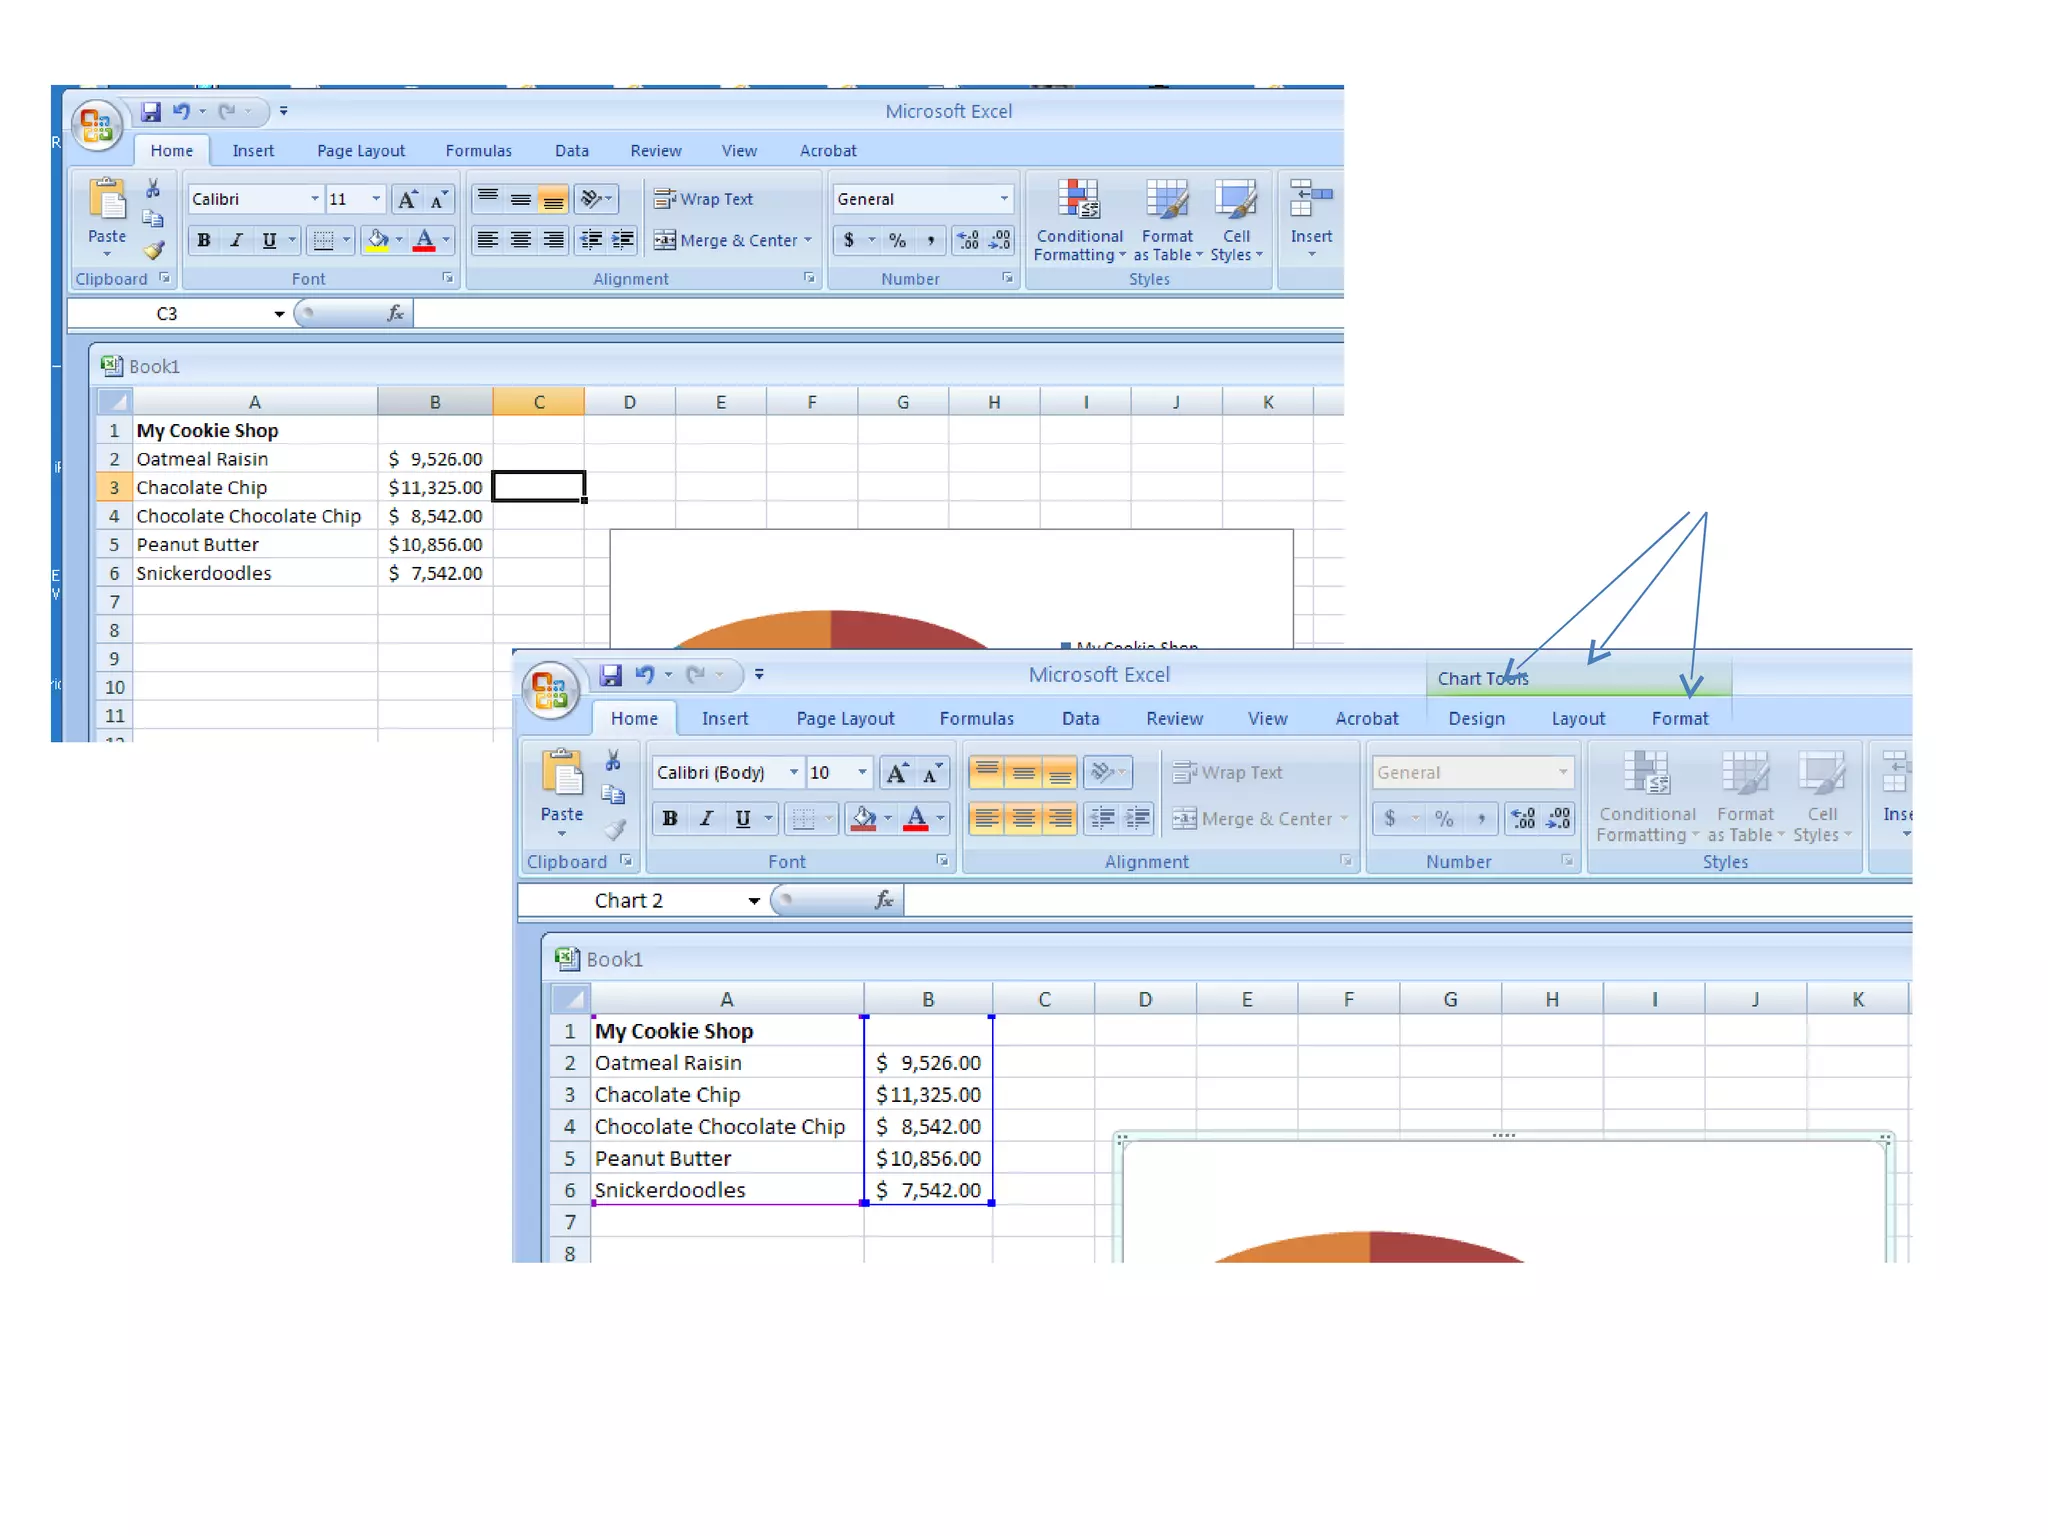Toggle Italic in the lower window ribbon
This screenshot has width=2048, height=1536.
tap(706, 819)
